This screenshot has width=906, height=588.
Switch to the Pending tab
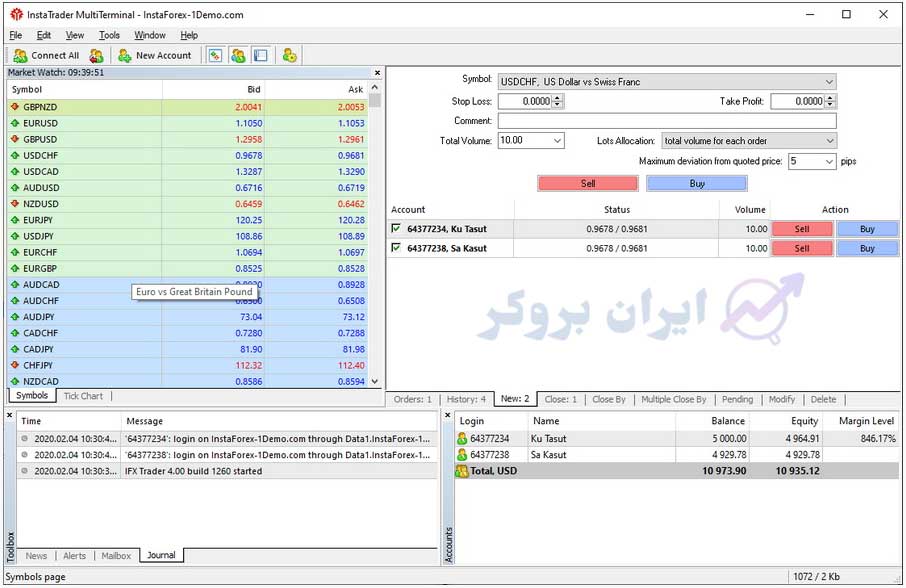[x=737, y=399]
